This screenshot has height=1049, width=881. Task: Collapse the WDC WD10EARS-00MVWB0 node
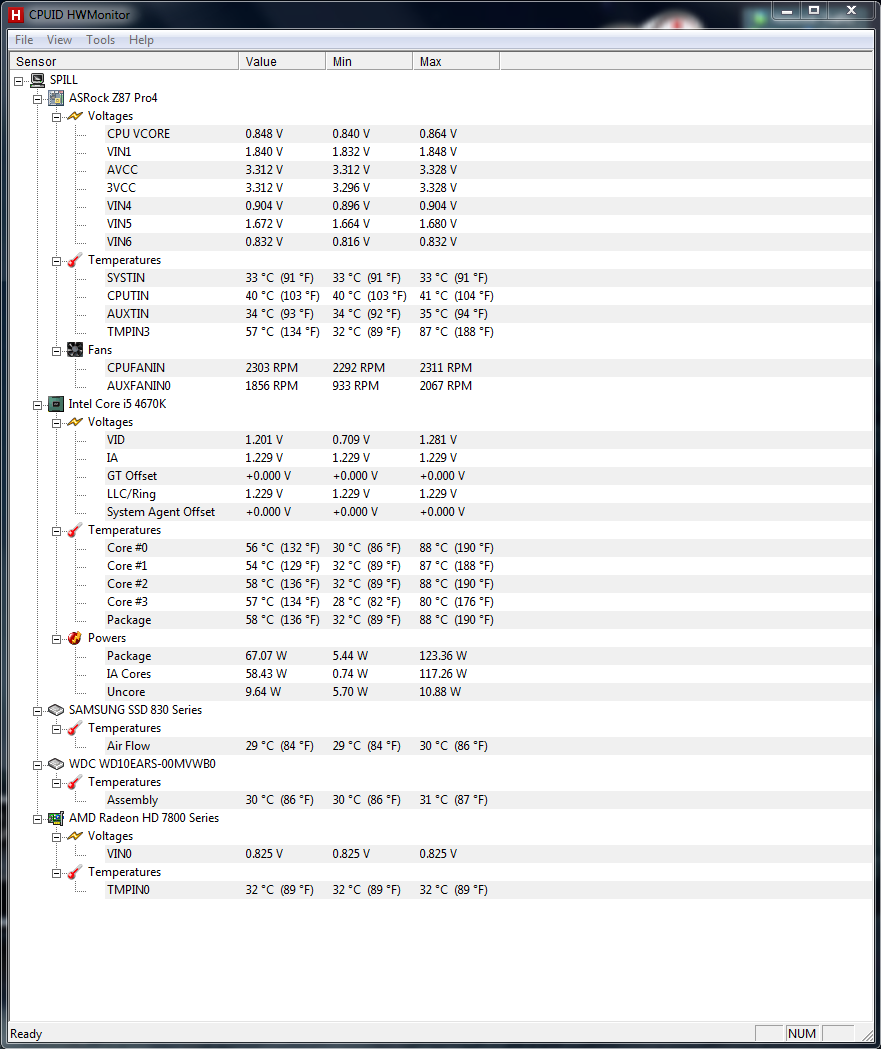(37, 765)
